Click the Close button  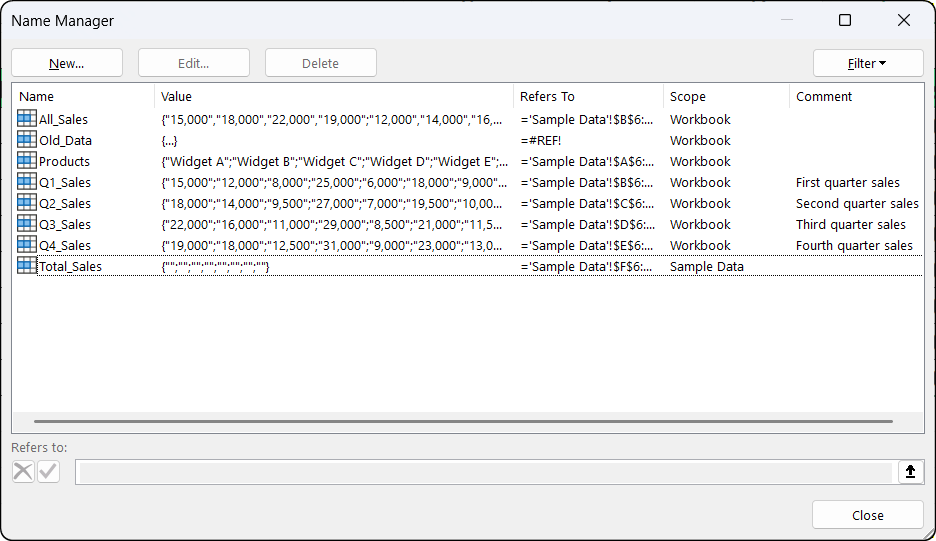pos(867,515)
